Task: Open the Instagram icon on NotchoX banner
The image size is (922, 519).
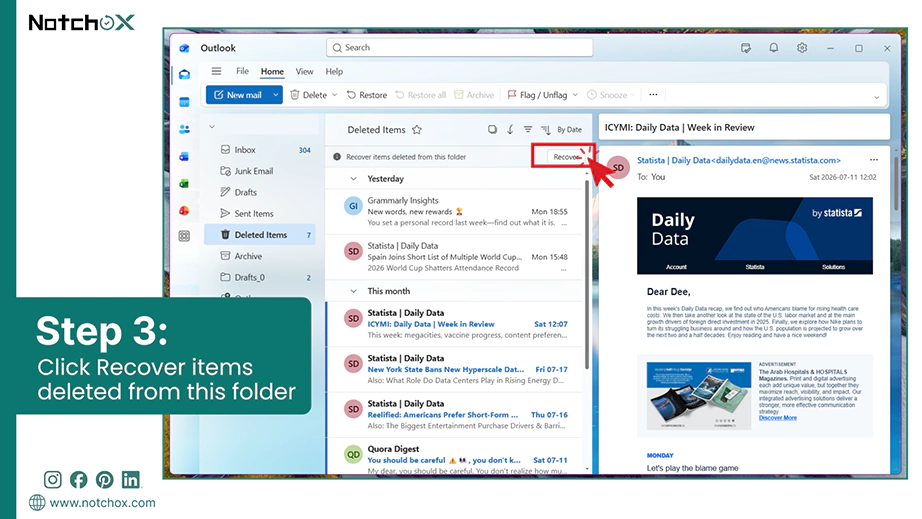Action: click(x=52, y=480)
